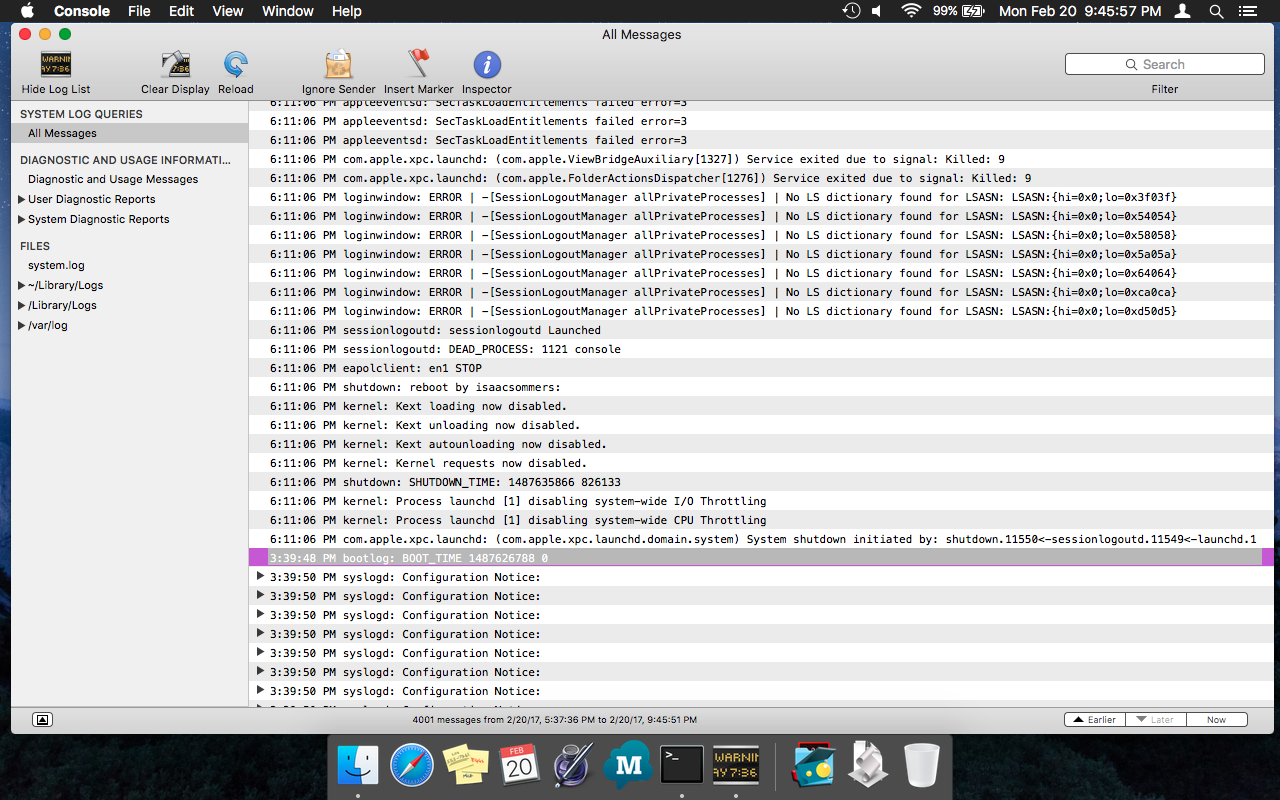Click the sidebar toggle icon in status bar
The height and width of the screenshot is (800, 1280).
[42, 720]
